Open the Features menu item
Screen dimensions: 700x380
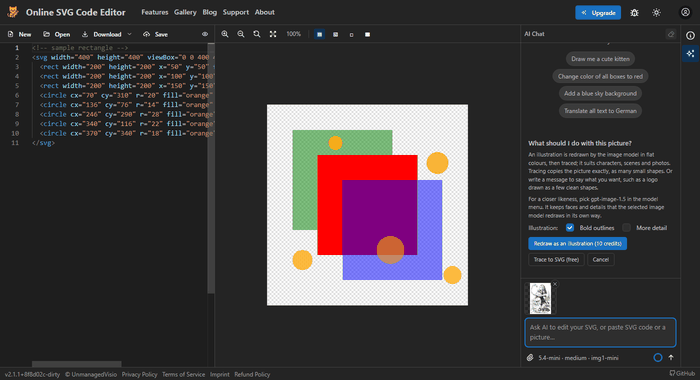click(x=154, y=12)
